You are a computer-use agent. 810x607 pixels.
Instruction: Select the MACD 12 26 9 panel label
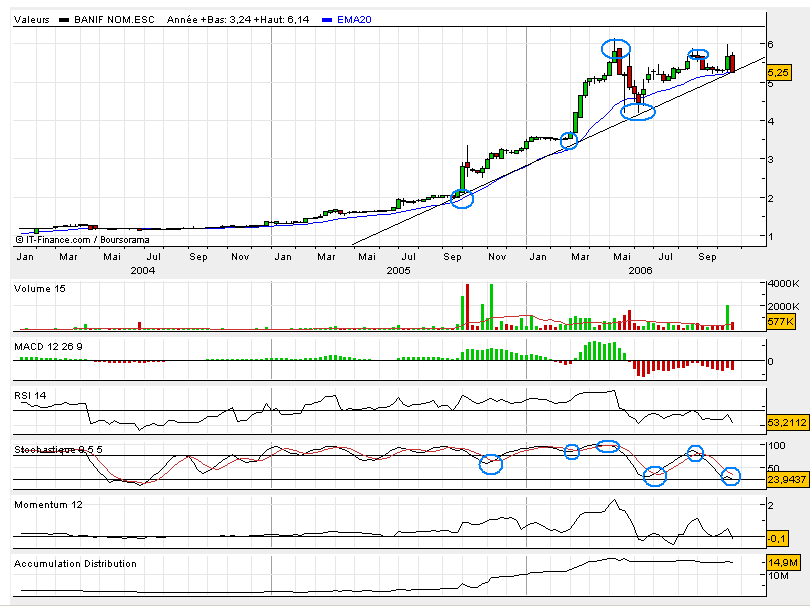pyautogui.click(x=48, y=347)
